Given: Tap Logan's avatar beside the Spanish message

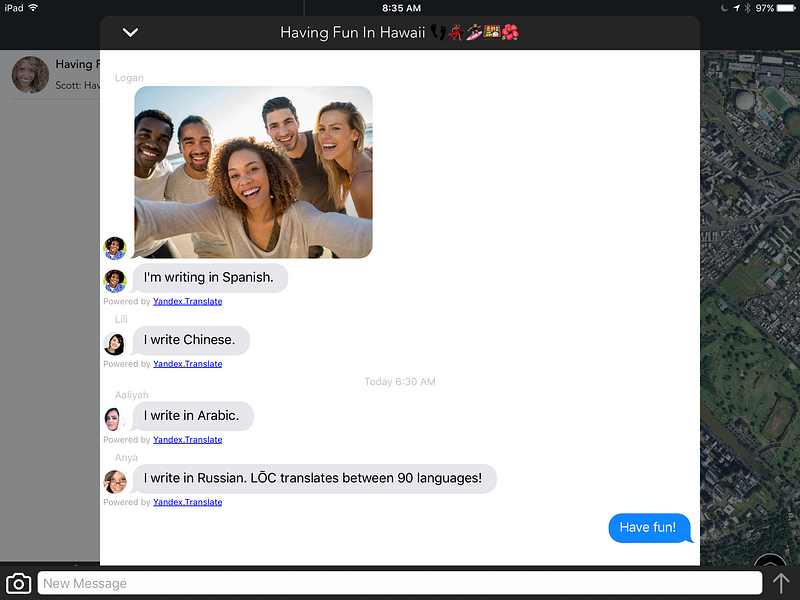Looking at the screenshot, I should coord(115,281).
